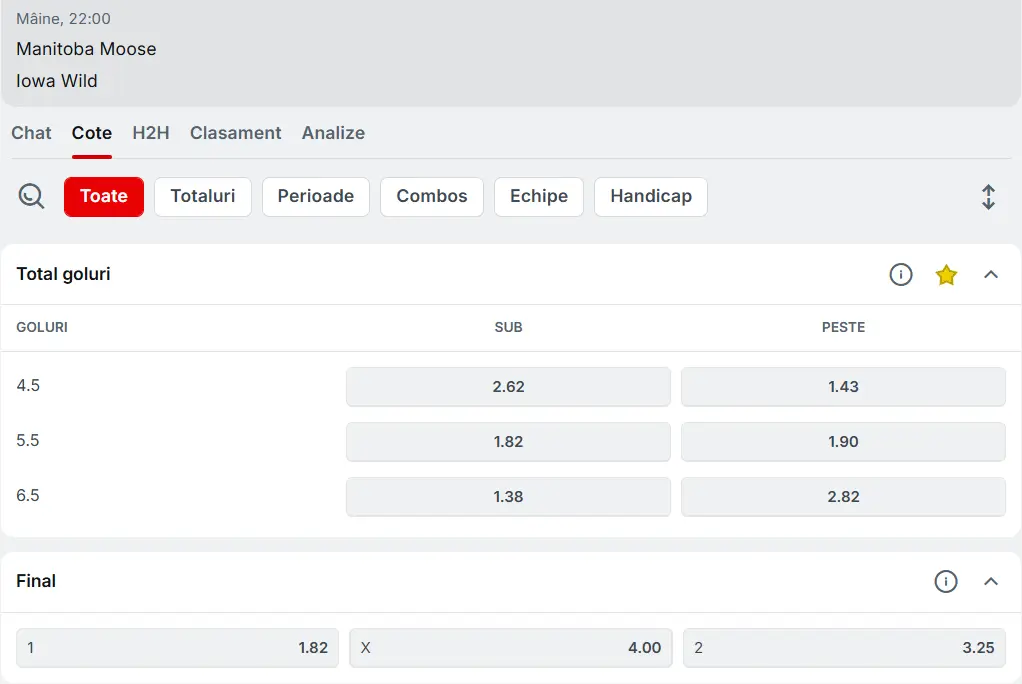Select the Toate filter
The width and height of the screenshot is (1022, 684).
coord(104,197)
